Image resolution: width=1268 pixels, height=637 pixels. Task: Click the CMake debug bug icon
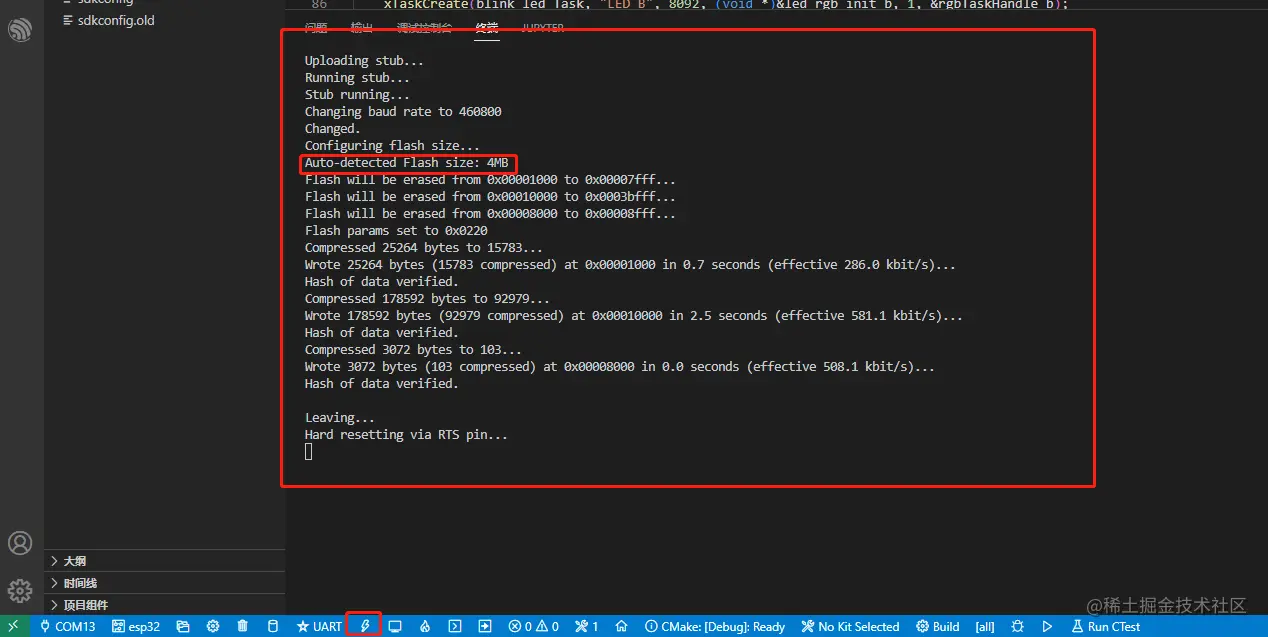pos(1017,626)
